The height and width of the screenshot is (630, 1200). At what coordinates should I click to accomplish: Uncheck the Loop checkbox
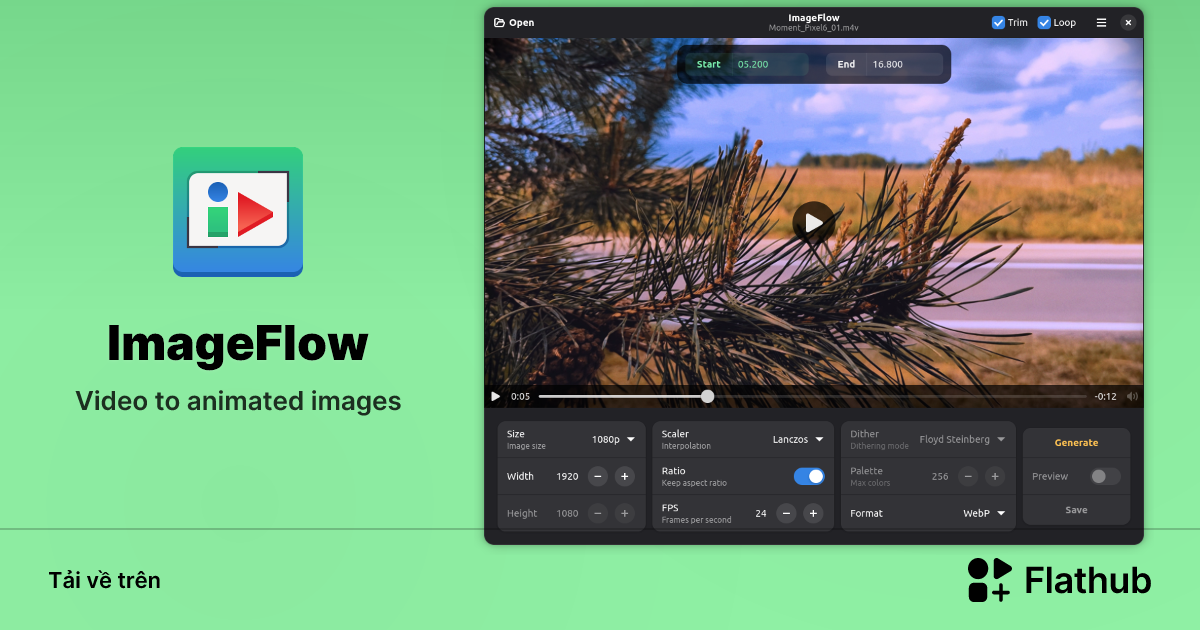(1044, 22)
